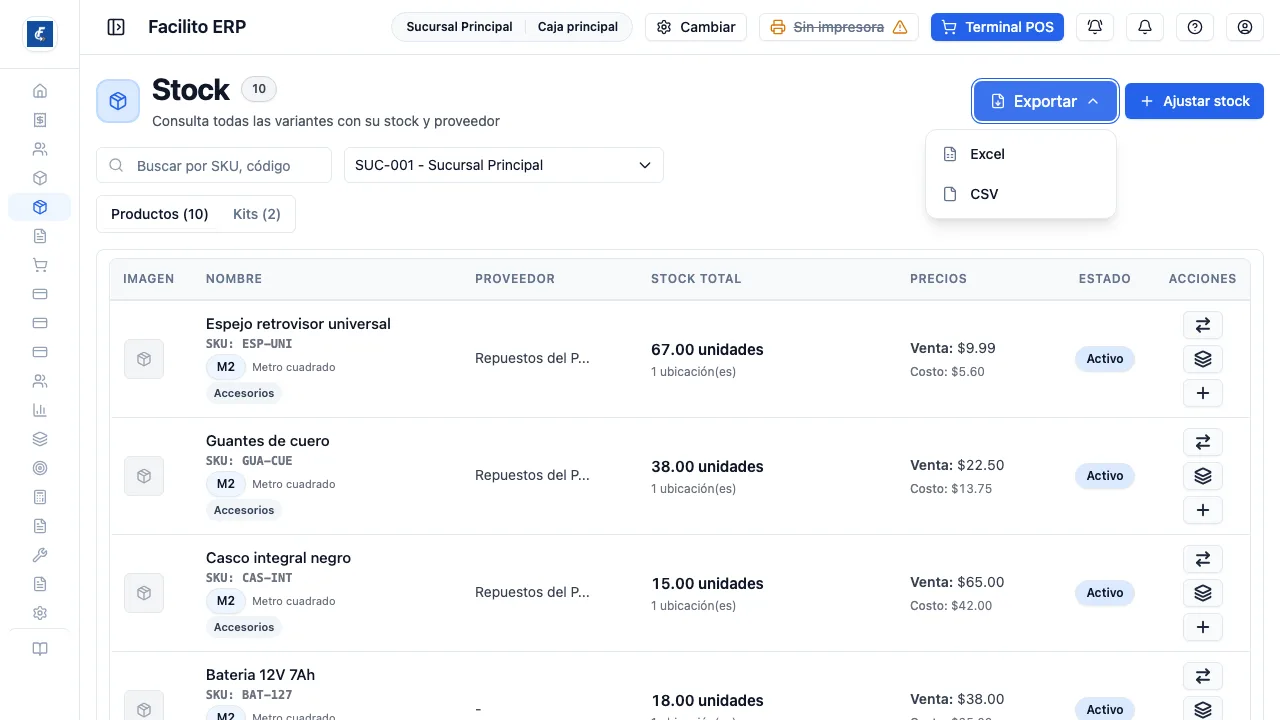Click the ringing bell icon beside Terminal POS
Viewport: 1280px width, 720px height.
click(1095, 27)
